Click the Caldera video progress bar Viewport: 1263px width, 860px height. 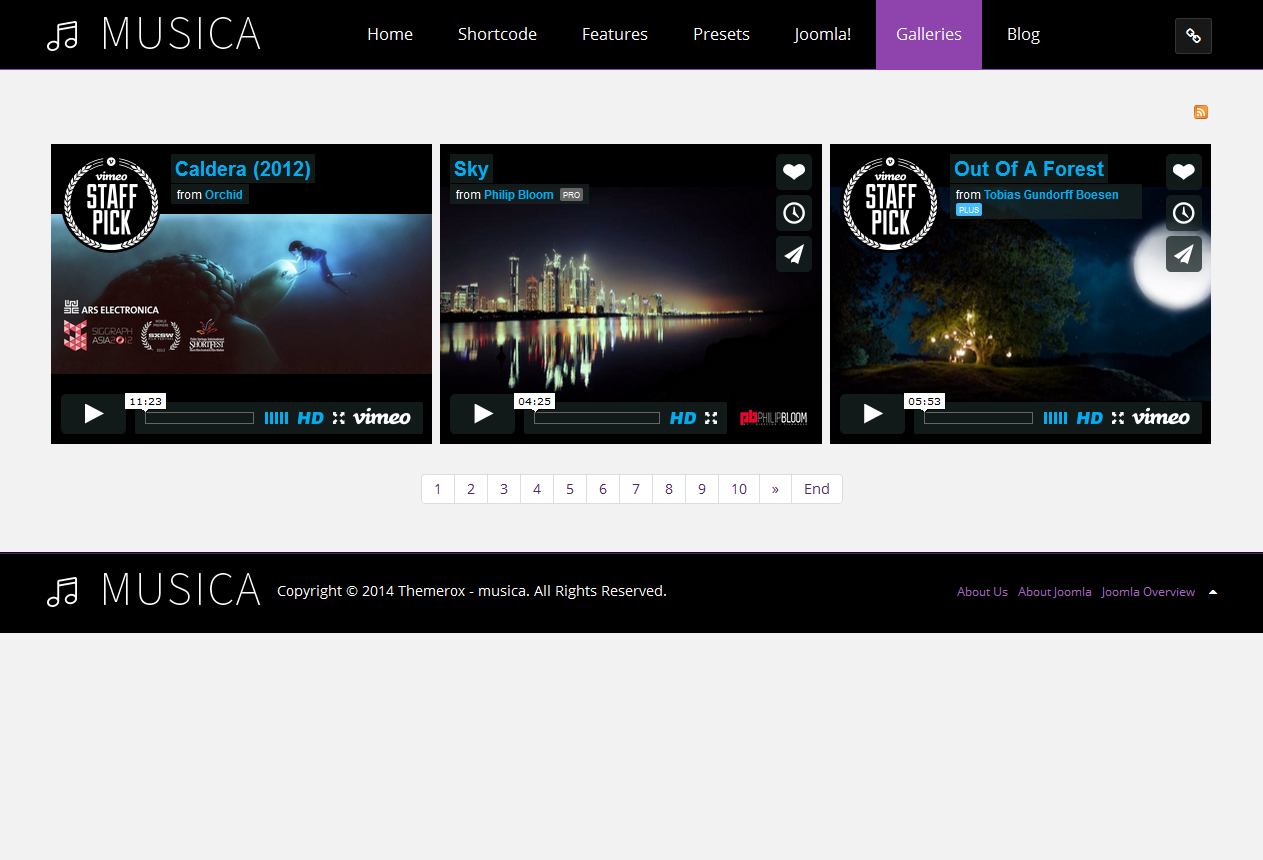pyautogui.click(x=199, y=418)
